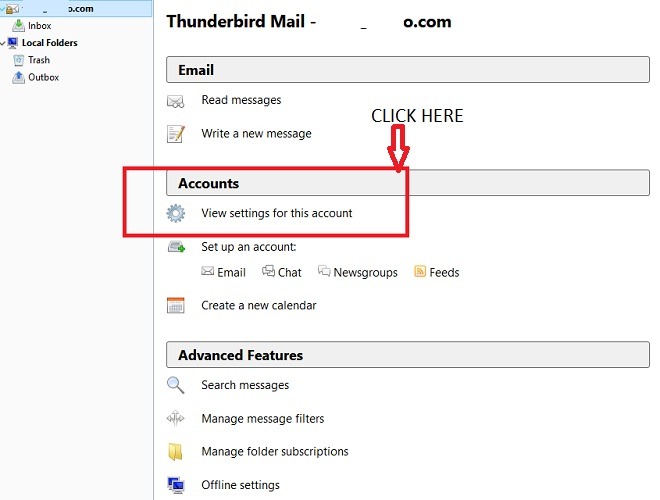Click the Search messages magnifier icon
Viewport: 660px width, 500px height.
coord(176,385)
